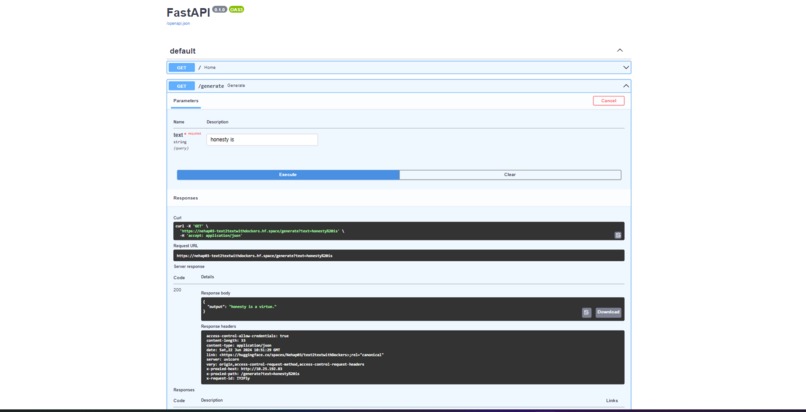Collapse the default section chevron
Viewport: 806px width, 412px height.
tap(620, 50)
